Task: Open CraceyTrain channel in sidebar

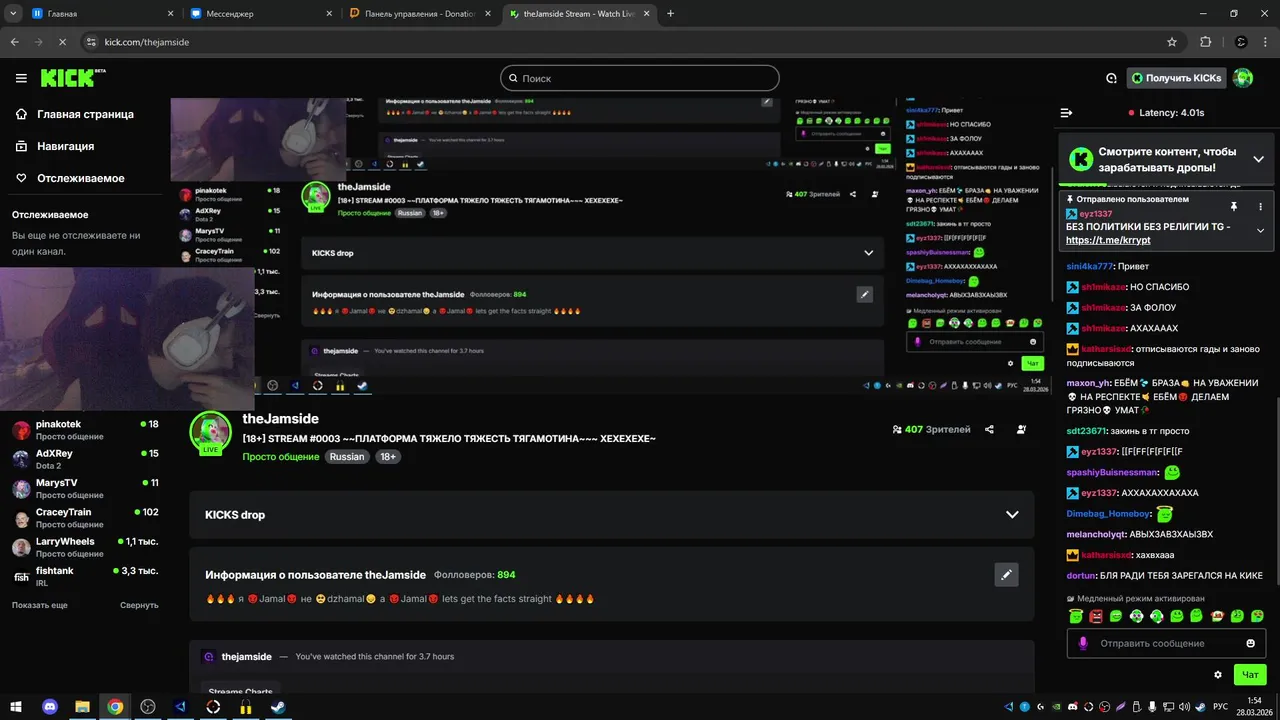Action: 85,518
